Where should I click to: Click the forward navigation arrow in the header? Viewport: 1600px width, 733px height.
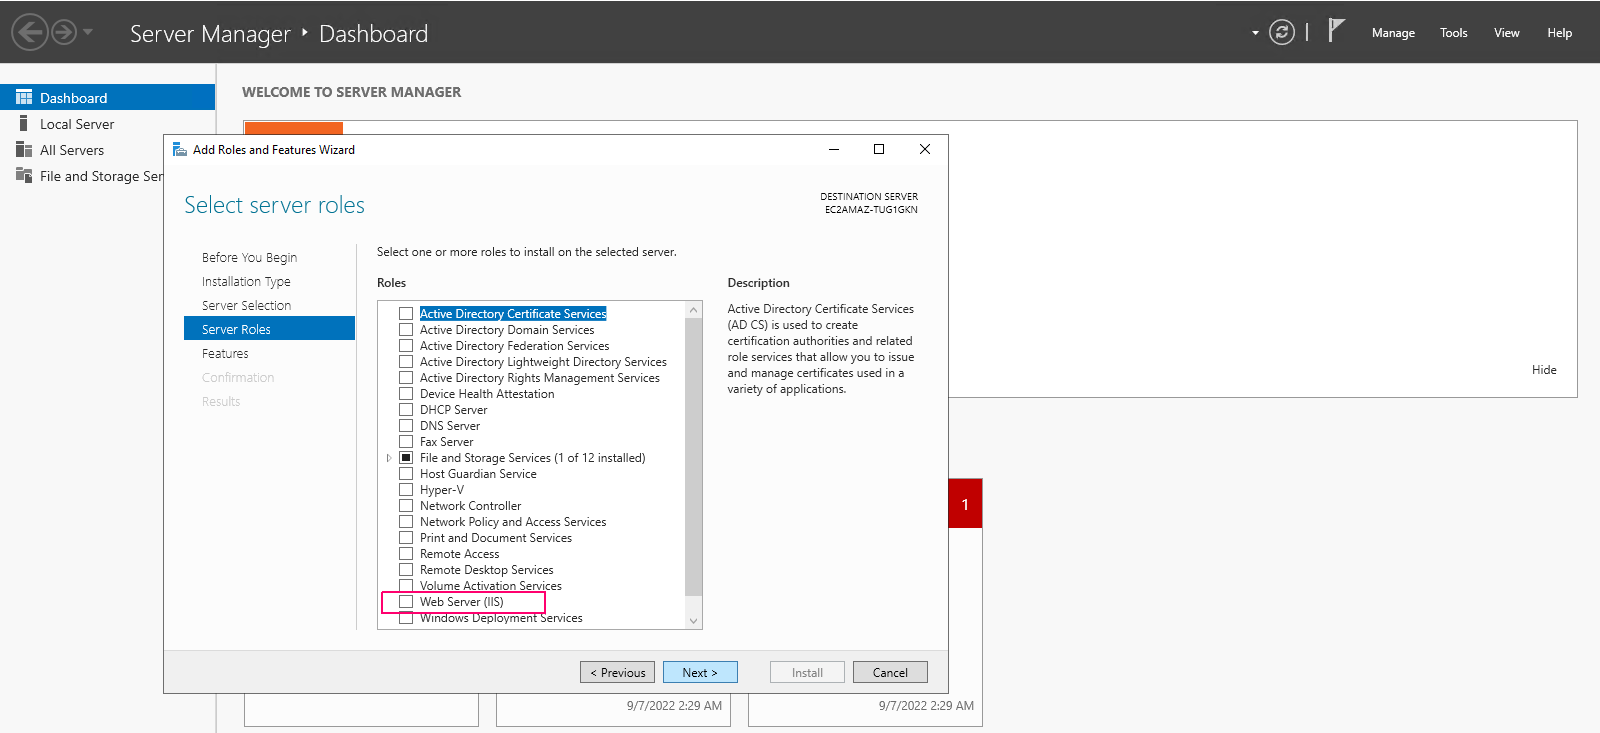(x=64, y=32)
